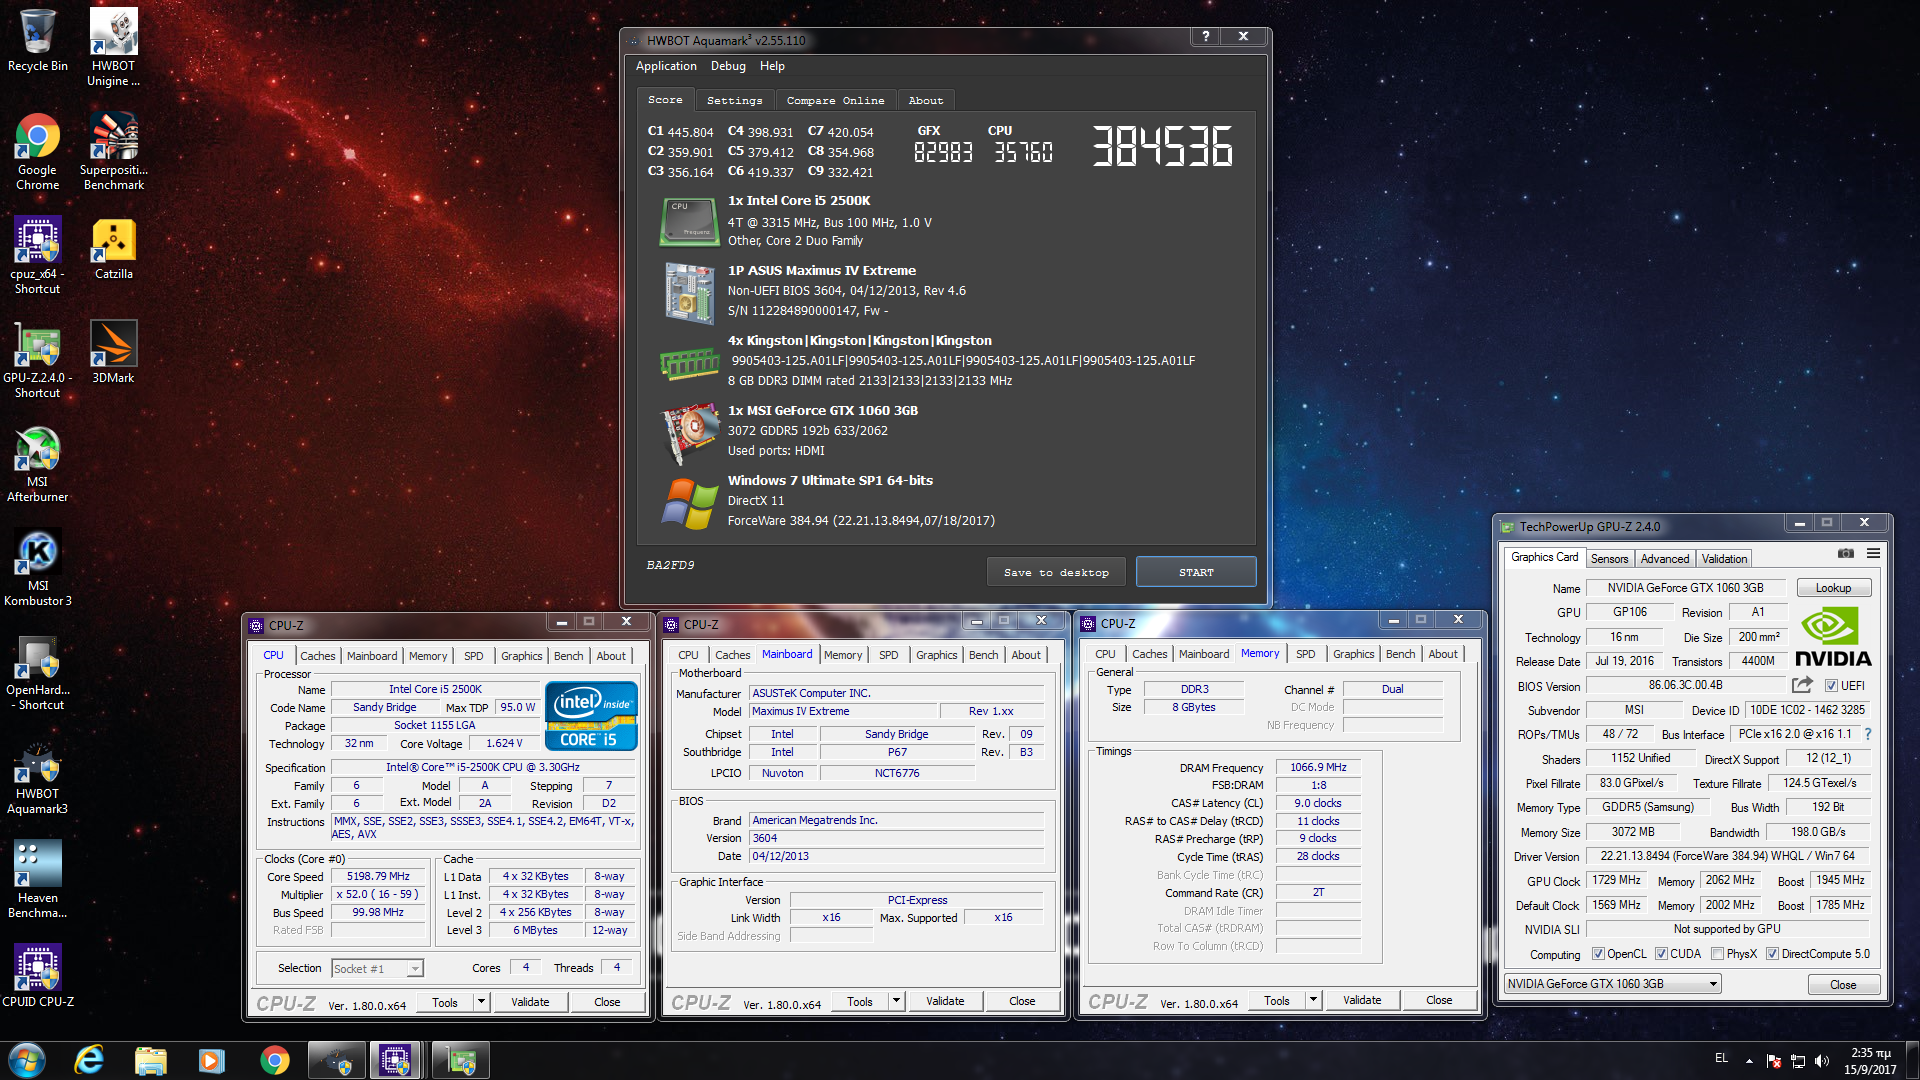
Task: Click START button in Aquamark
Action: [x=1196, y=572]
